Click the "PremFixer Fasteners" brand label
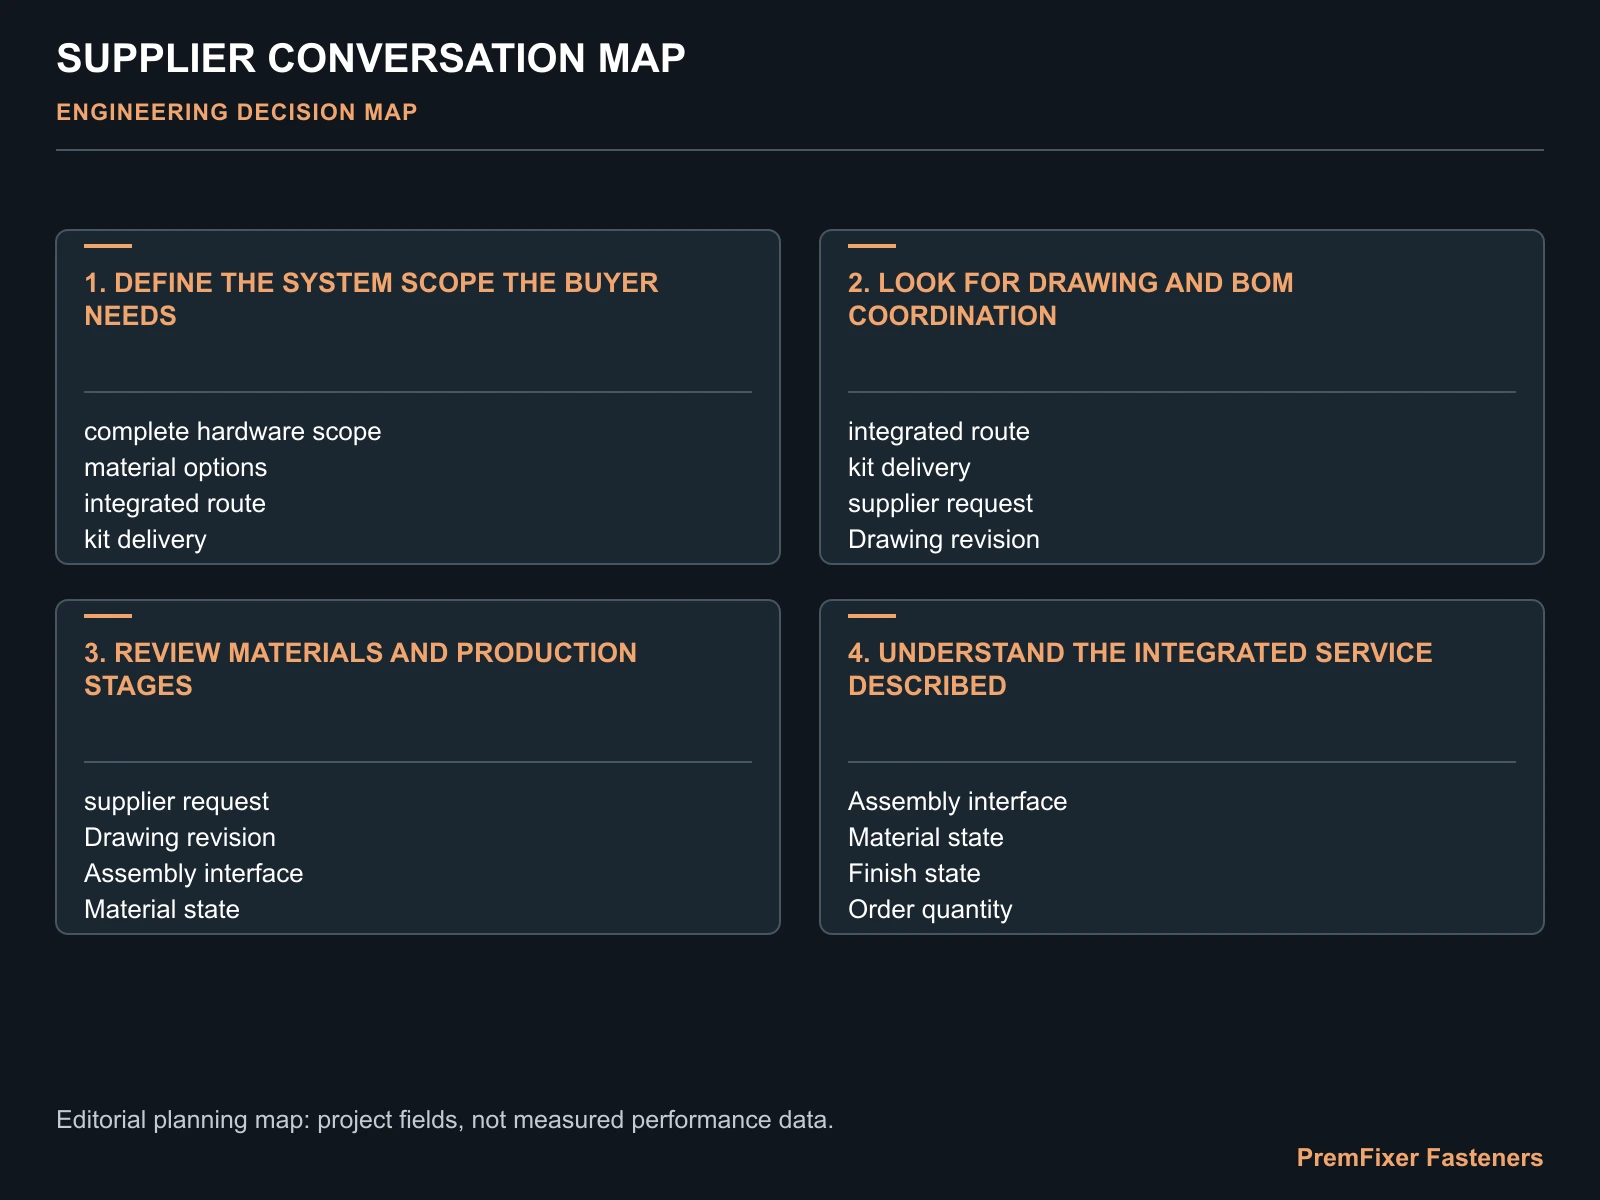 (1420, 1158)
